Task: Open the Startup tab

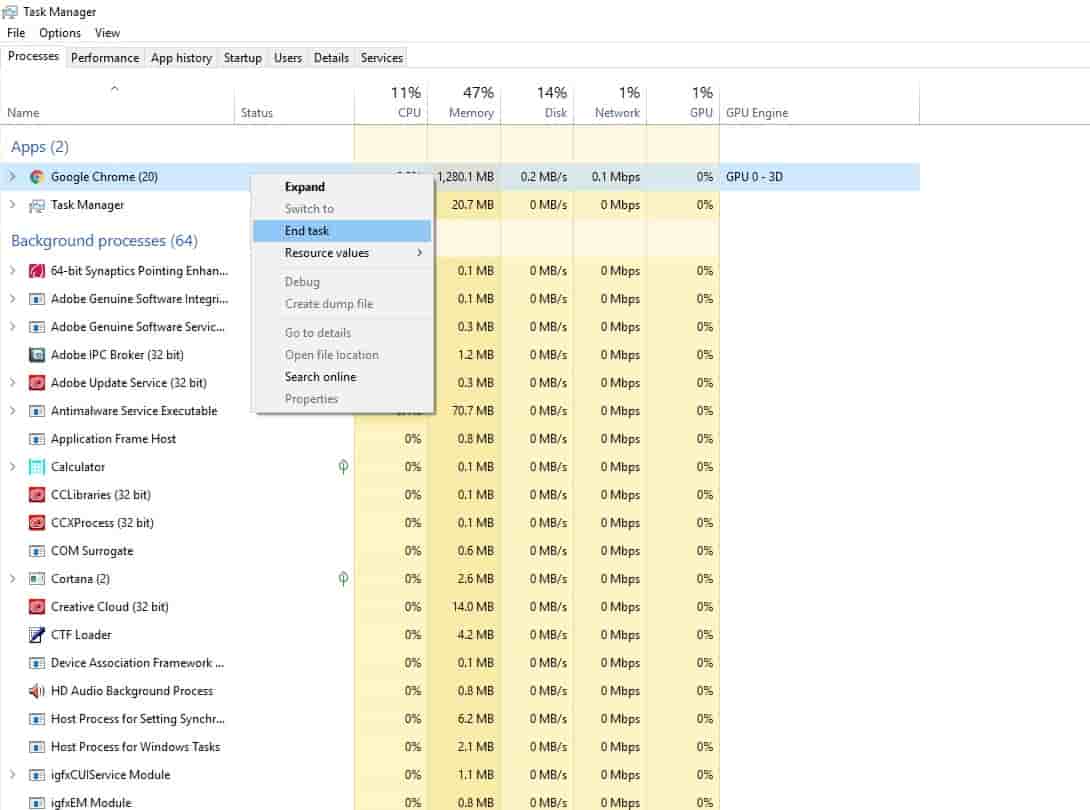Action: [242, 58]
